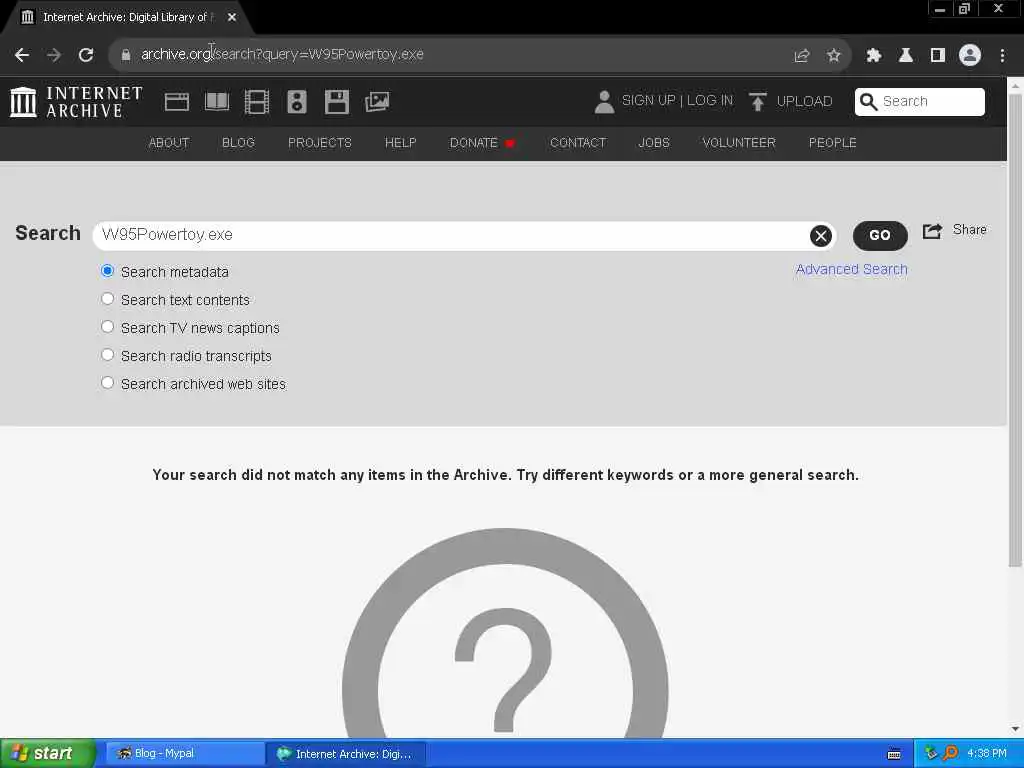Open the Video filmstrip icon
Viewport: 1024px width, 768px height.
tap(257, 102)
